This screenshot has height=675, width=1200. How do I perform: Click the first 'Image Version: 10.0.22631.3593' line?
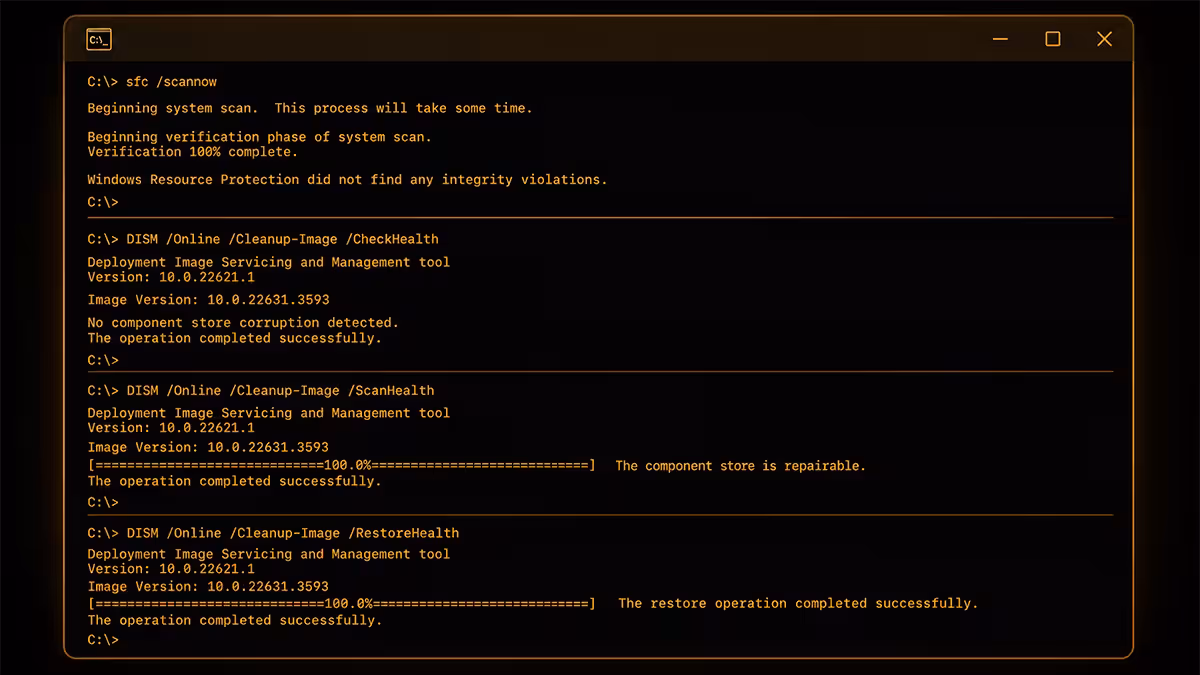click(x=208, y=300)
